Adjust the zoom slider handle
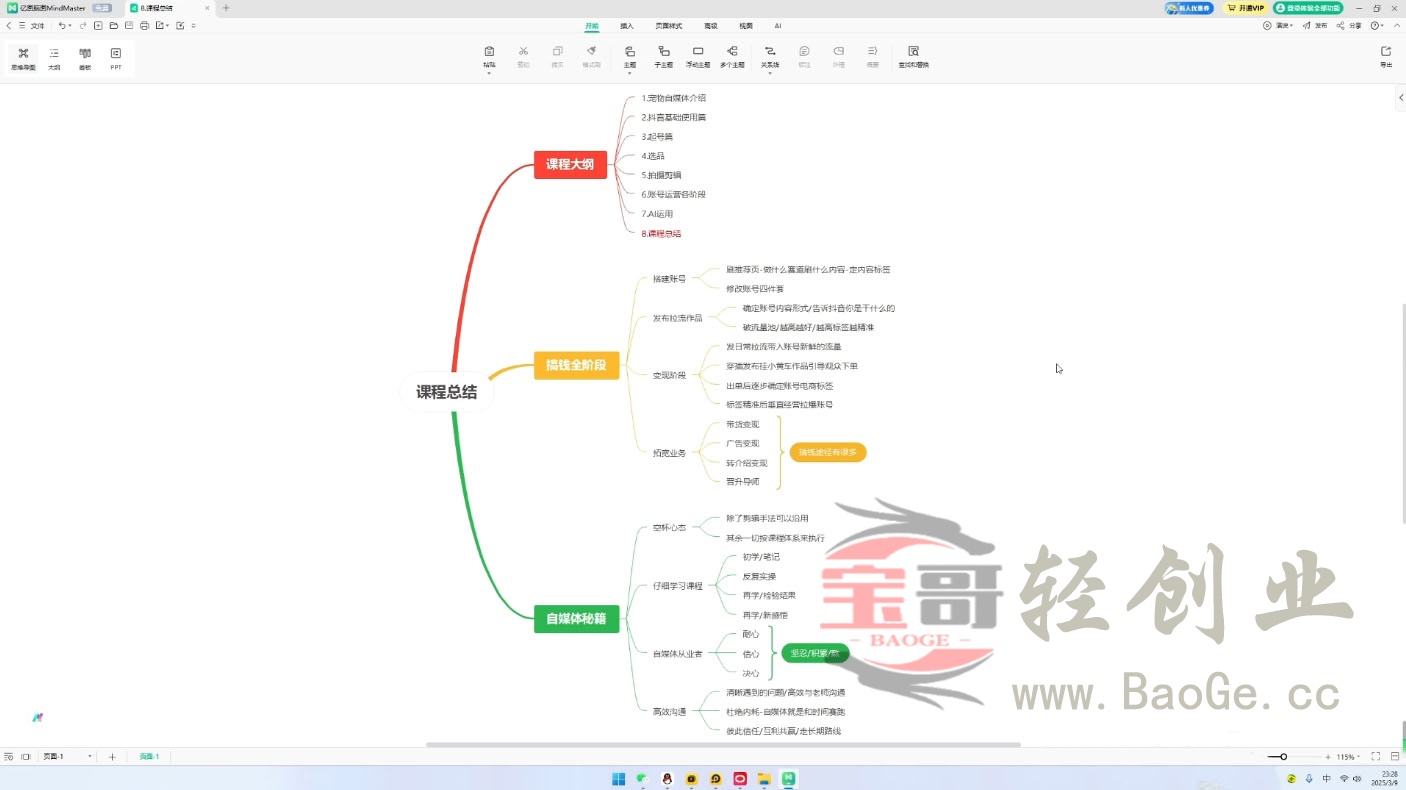Screen dimensions: 1406x790 tap(1283, 757)
